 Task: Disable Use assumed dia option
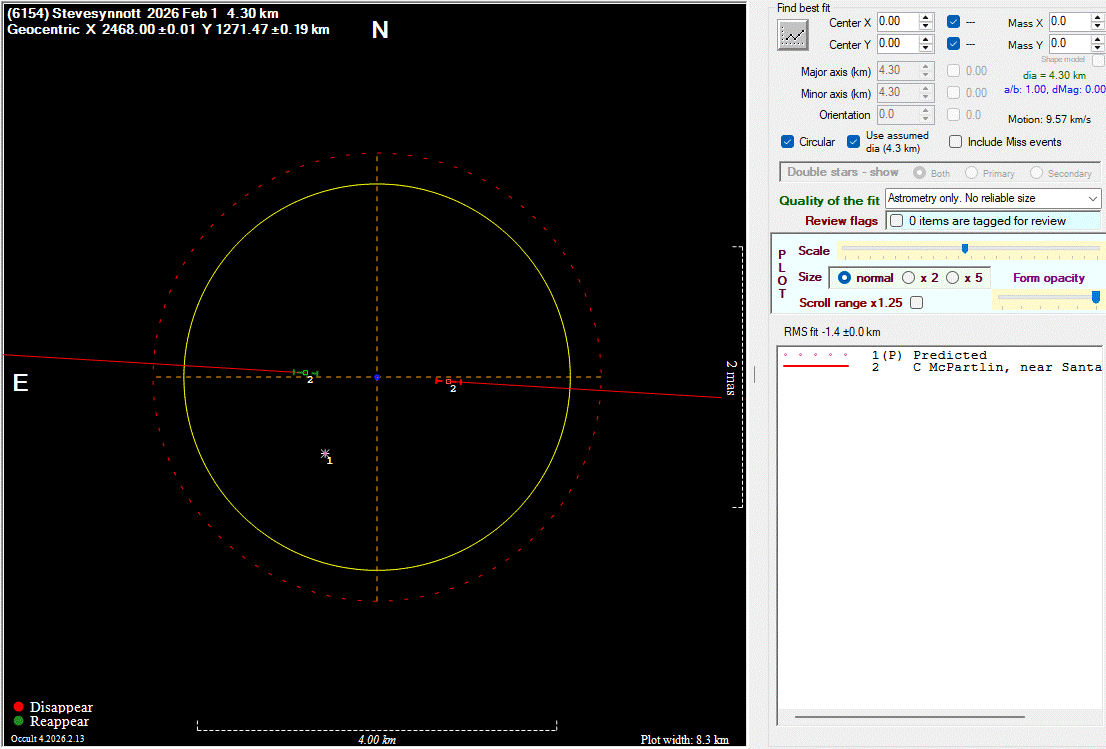click(853, 142)
